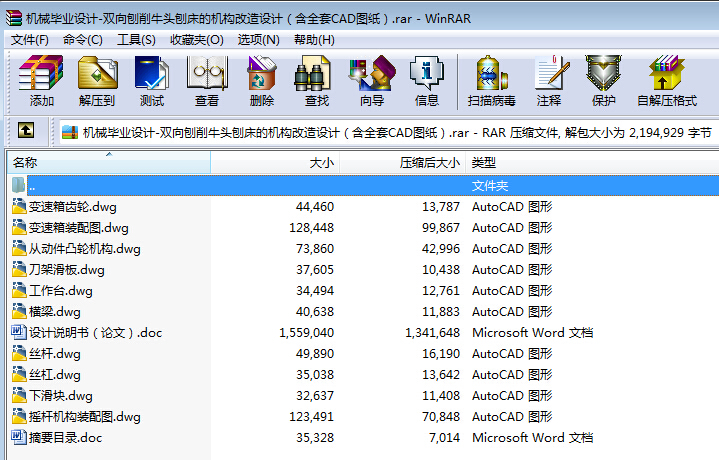Click Word icon of 设计说明书（论文）.doc
Image resolution: width=719 pixels, height=460 pixels.
[19, 332]
